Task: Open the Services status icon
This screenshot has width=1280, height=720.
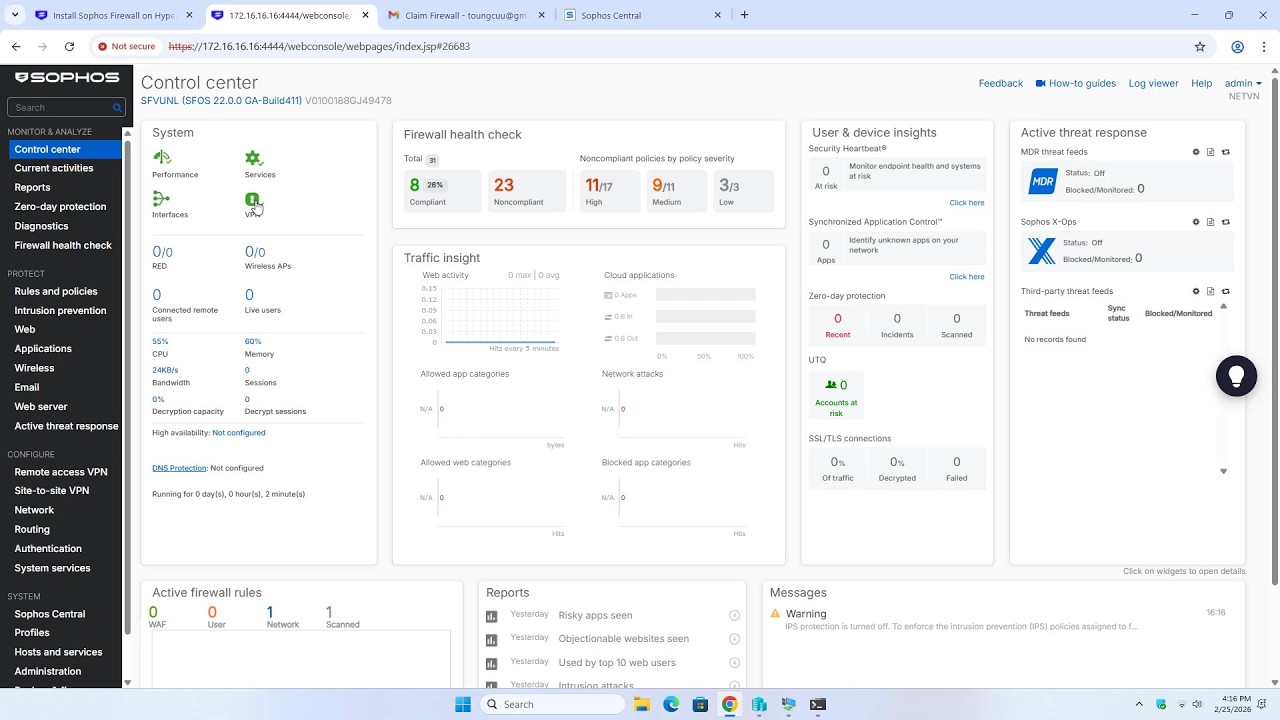Action: point(253,158)
